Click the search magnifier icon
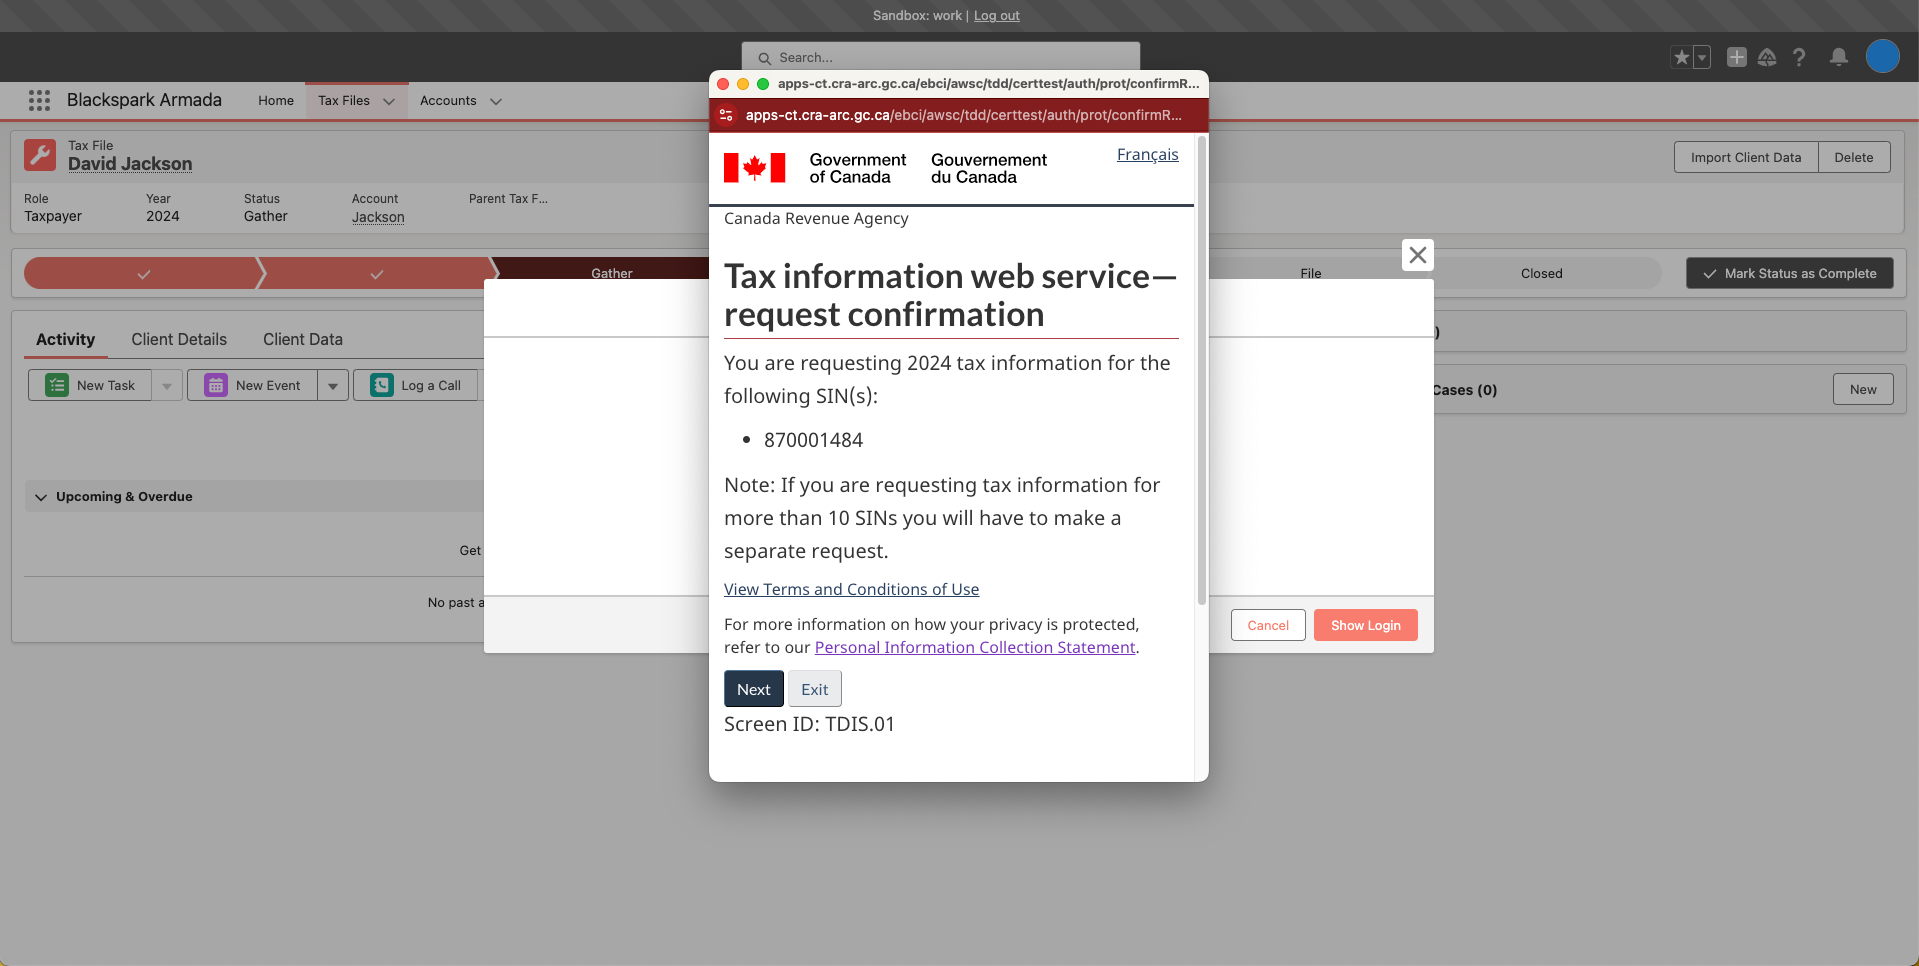 [x=765, y=58]
